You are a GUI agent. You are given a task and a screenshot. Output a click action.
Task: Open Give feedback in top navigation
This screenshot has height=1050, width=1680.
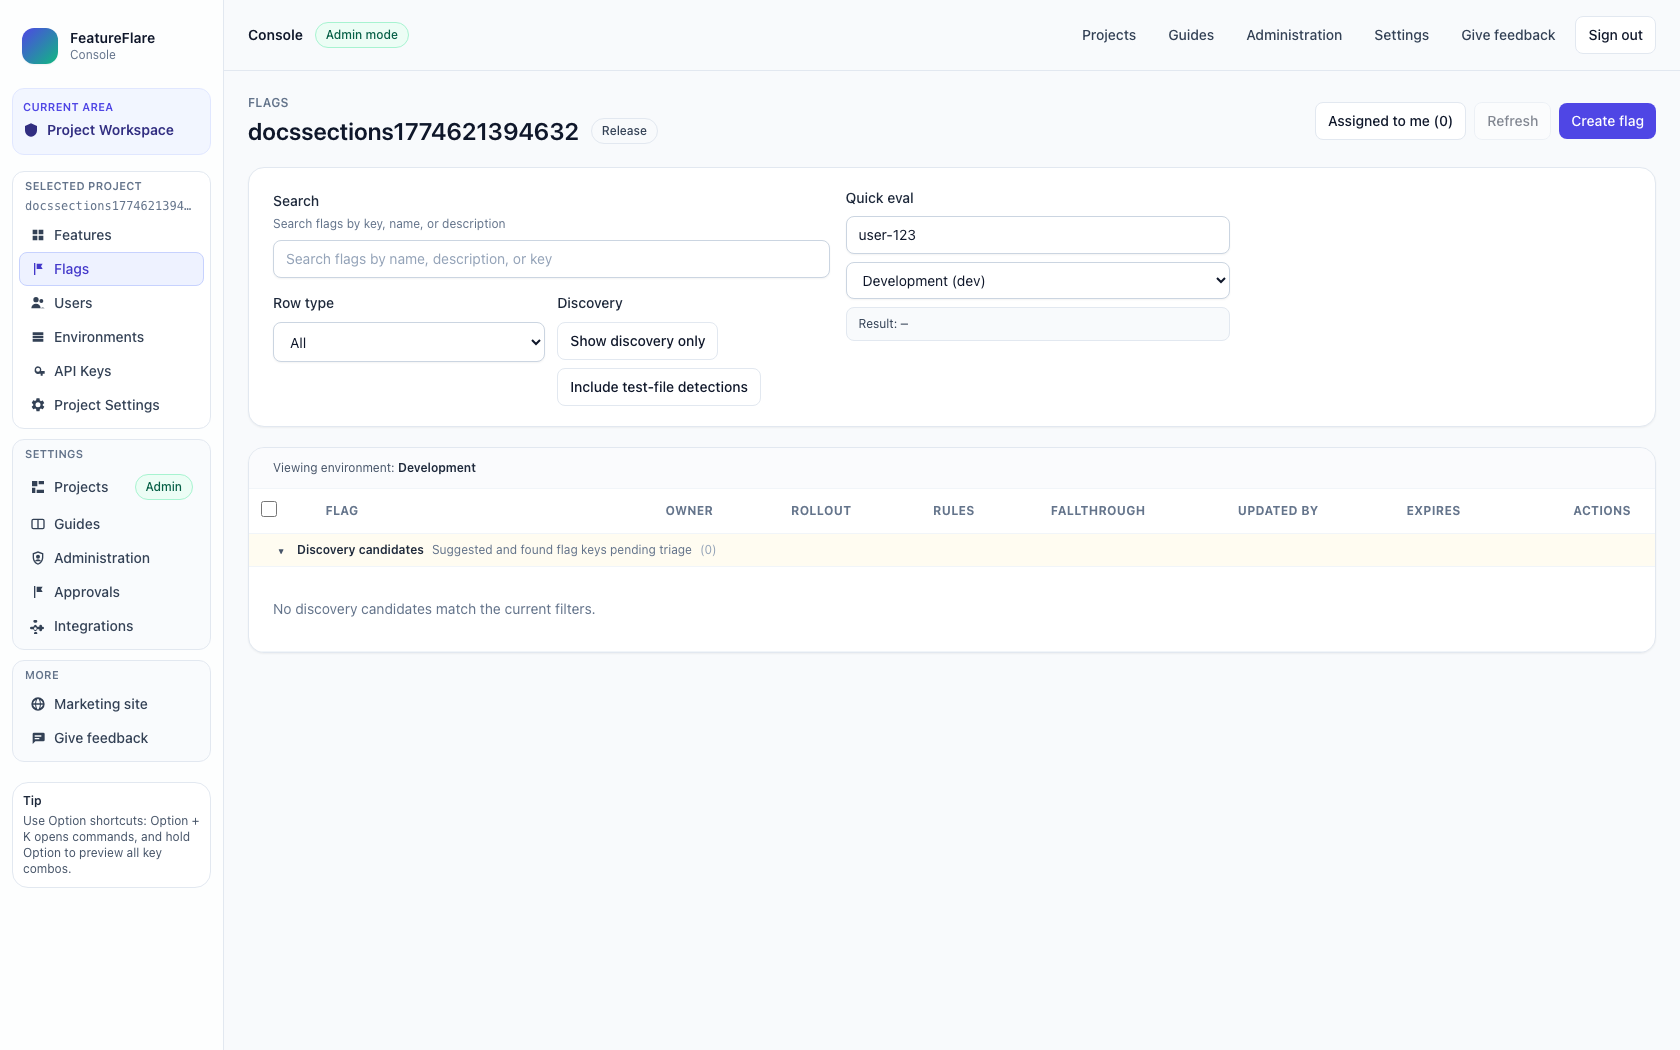tap(1508, 35)
